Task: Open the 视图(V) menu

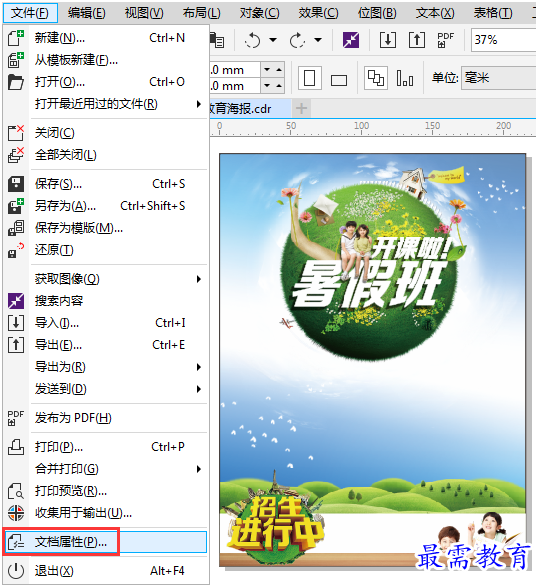Action: coord(144,13)
